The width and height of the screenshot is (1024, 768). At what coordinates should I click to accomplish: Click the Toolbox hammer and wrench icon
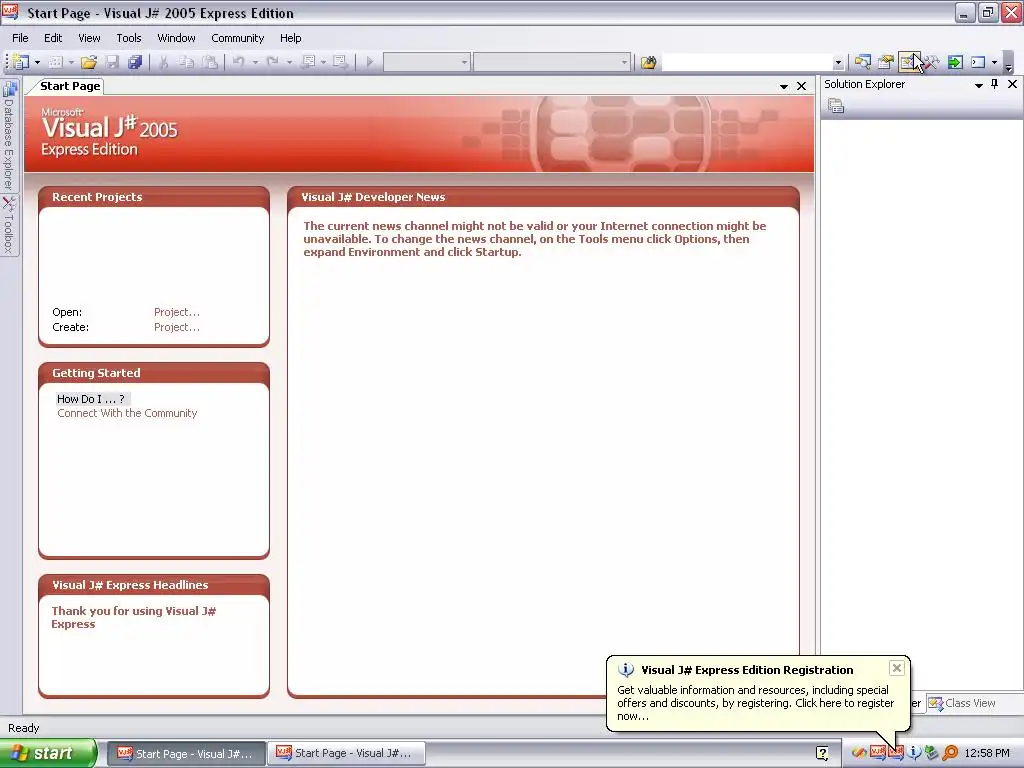click(x=932, y=62)
